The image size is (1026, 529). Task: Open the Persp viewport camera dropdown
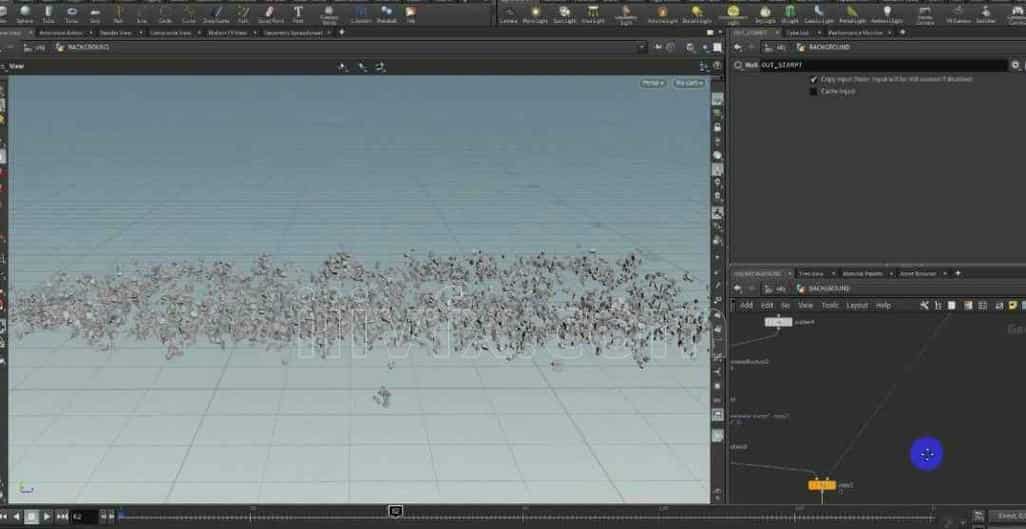tap(652, 83)
